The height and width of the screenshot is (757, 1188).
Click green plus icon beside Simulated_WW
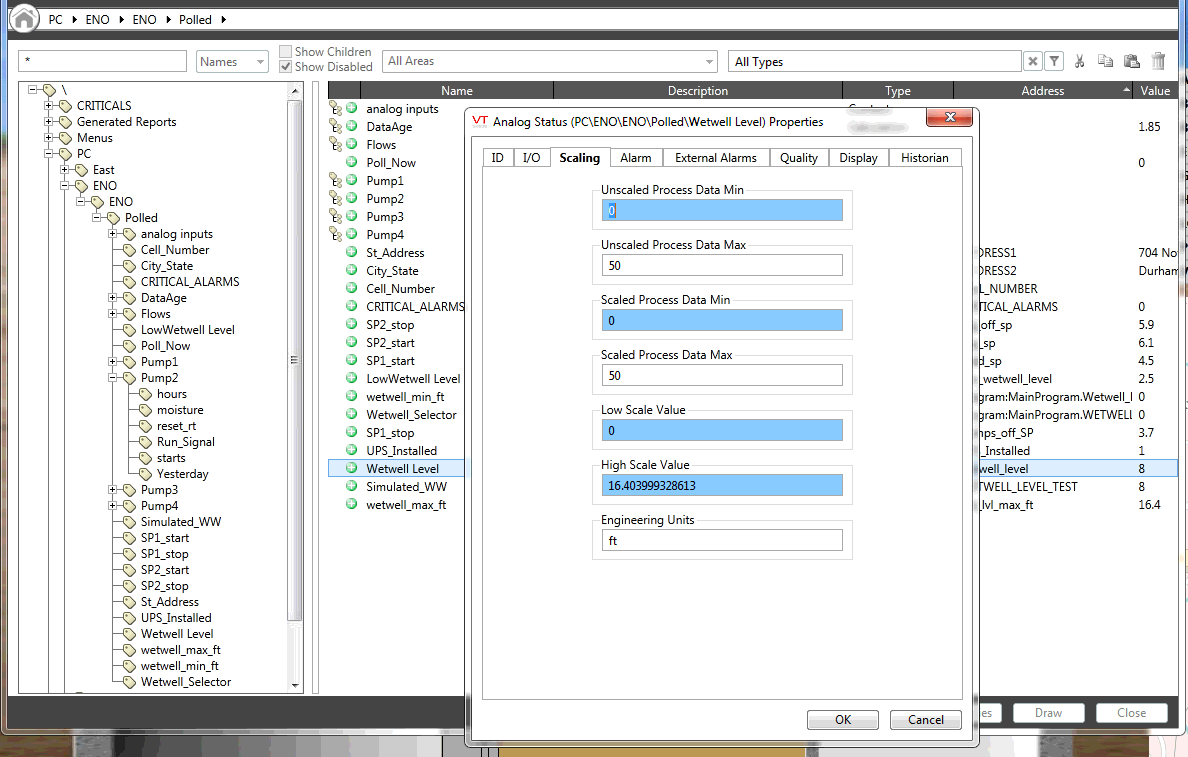pyautogui.click(x=351, y=487)
